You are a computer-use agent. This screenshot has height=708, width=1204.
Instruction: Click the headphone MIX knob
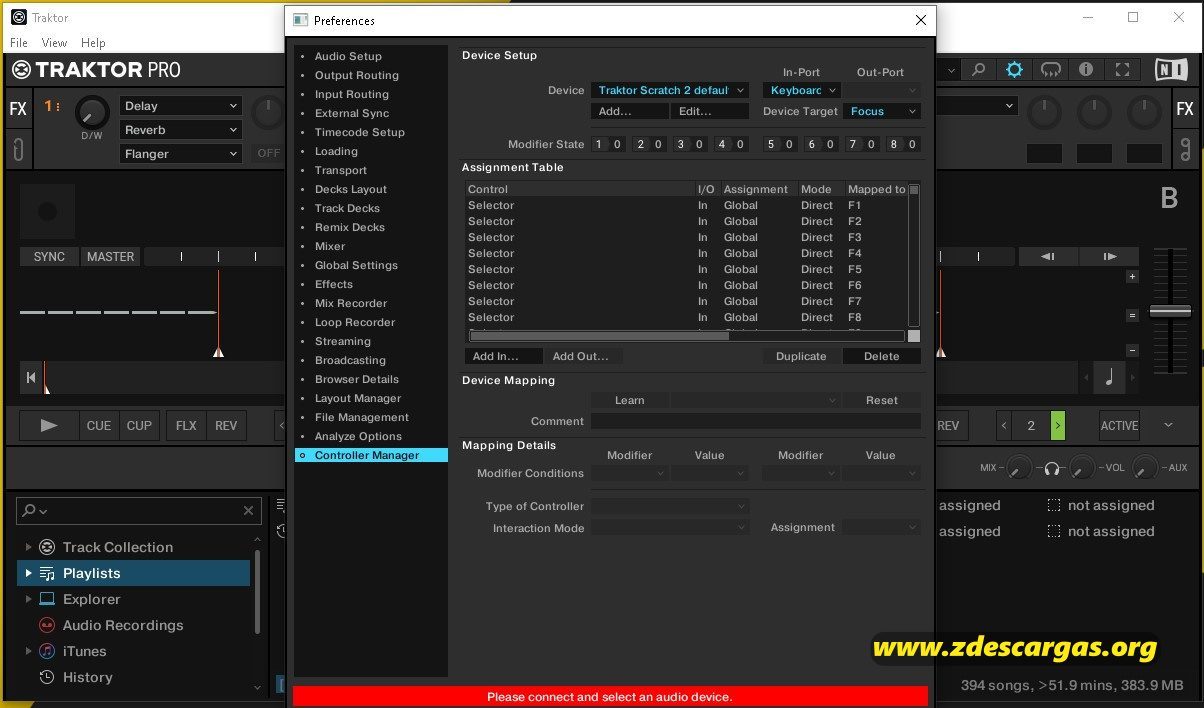[1018, 468]
